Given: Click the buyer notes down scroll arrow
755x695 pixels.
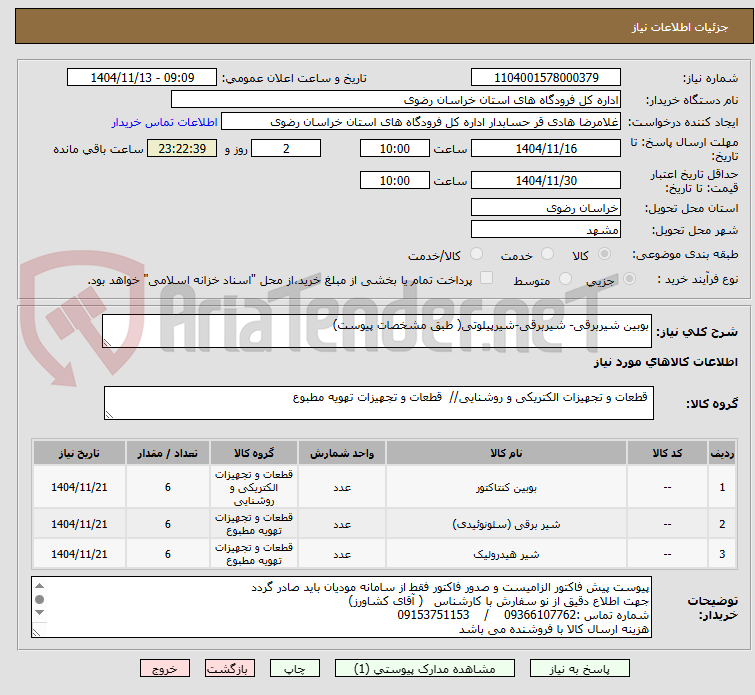Looking at the screenshot, I should [x=39, y=613].
